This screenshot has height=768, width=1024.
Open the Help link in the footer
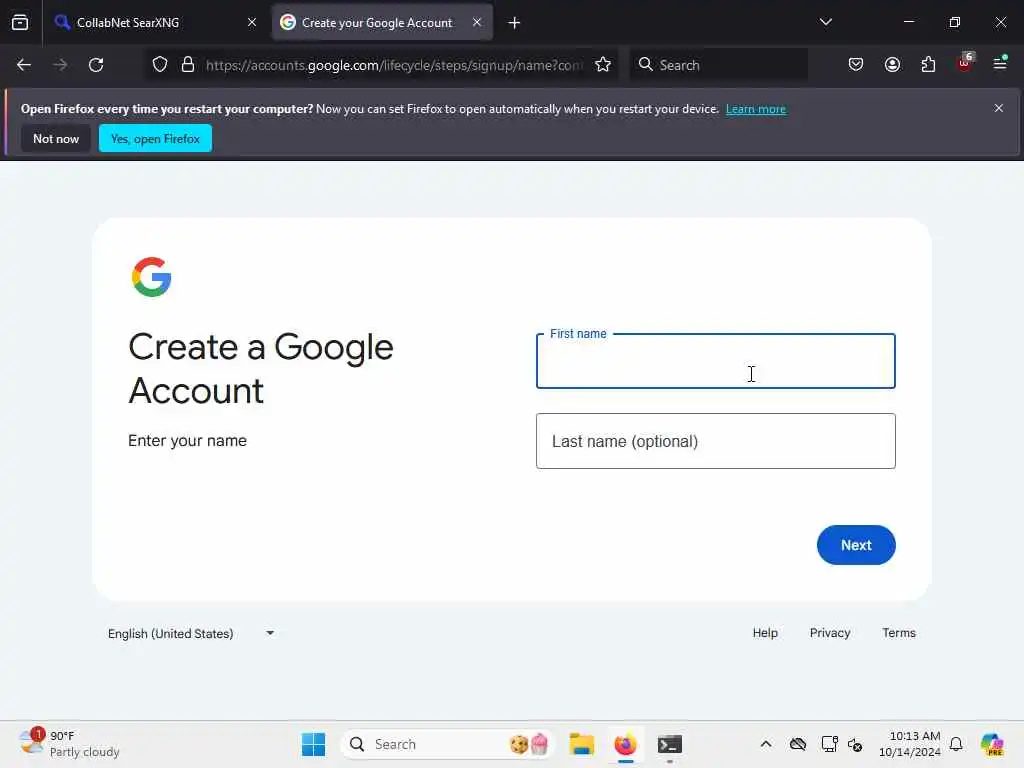765,633
